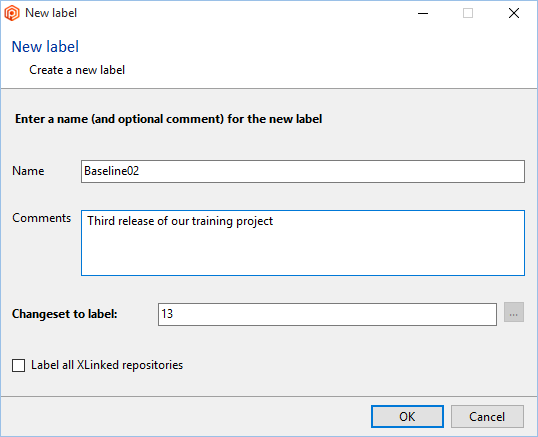Focus the Name field containing Baseline02
Screen dimensions: 538x437
coord(303,171)
